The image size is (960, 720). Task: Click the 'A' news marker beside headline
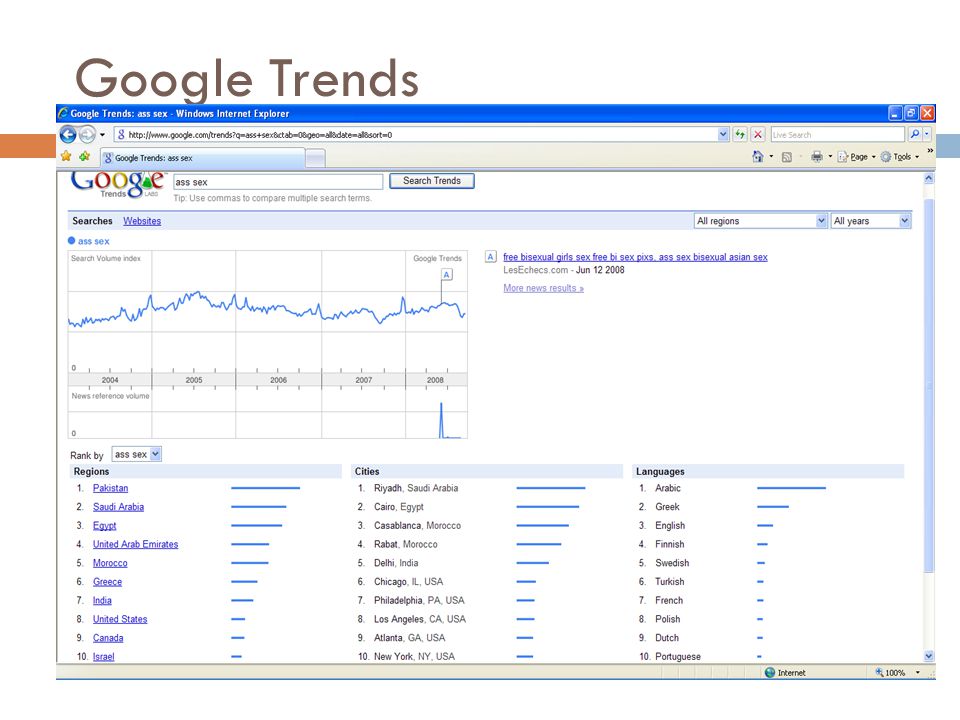coord(490,257)
